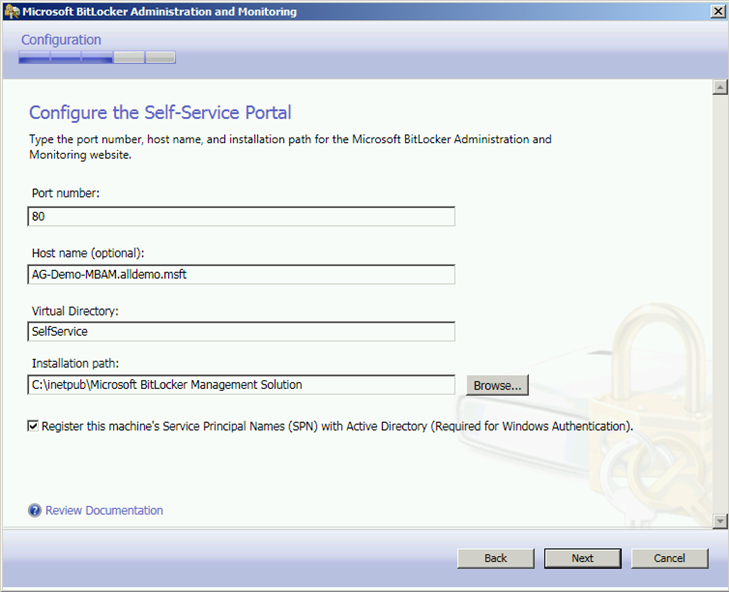Click the Installation path label
The height and width of the screenshot is (592, 729).
tap(75, 363)
